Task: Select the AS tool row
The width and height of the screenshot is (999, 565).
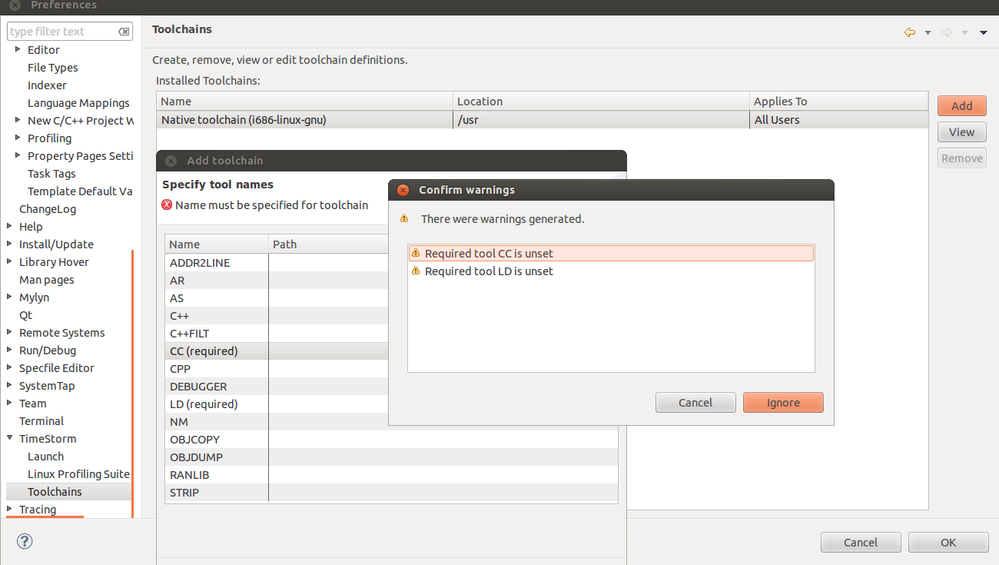Action: click(x=277, y=298)
